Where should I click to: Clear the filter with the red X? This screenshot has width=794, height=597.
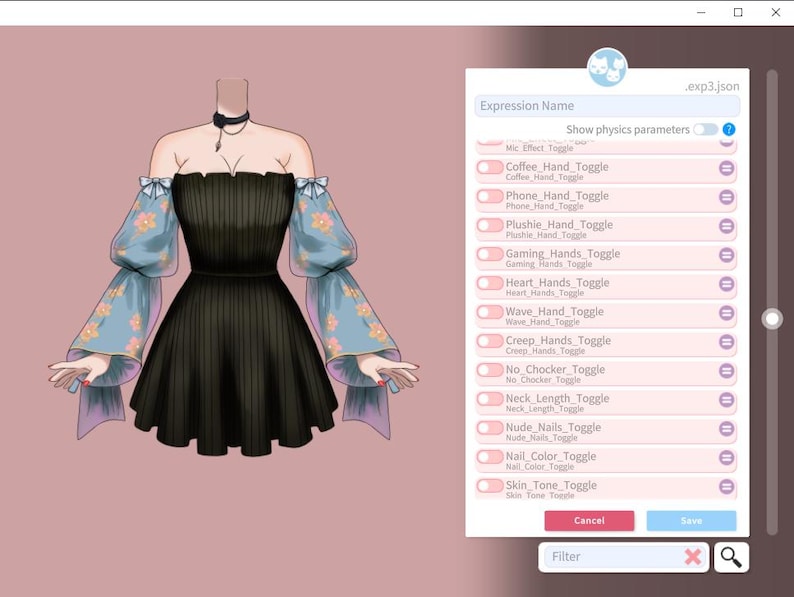click(693, 557)
